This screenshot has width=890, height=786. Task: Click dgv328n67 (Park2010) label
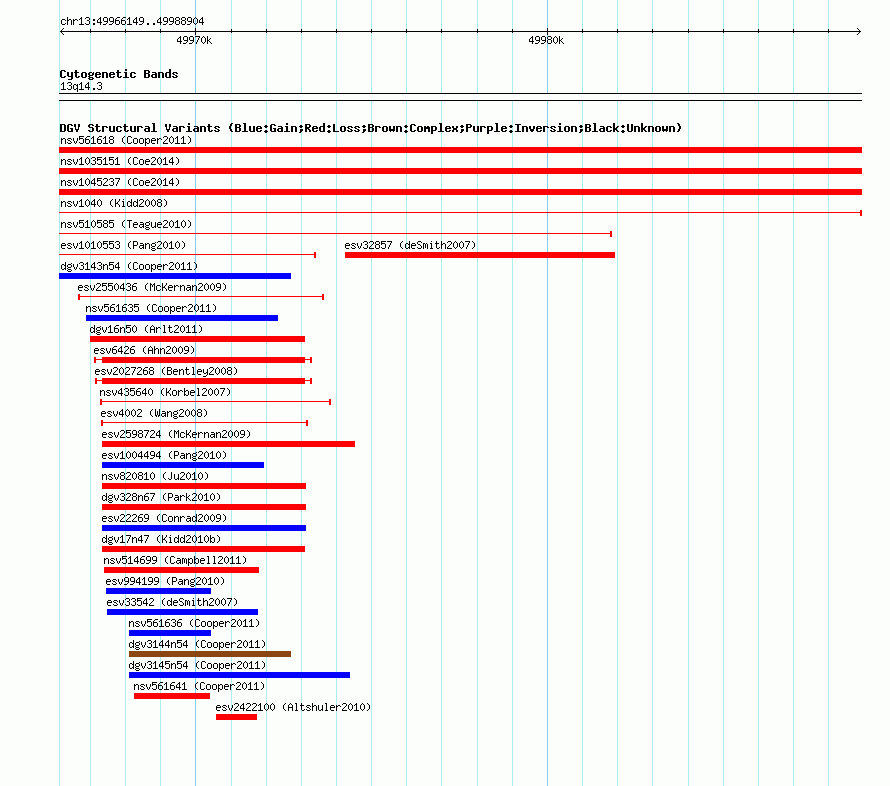coord(161,497)
